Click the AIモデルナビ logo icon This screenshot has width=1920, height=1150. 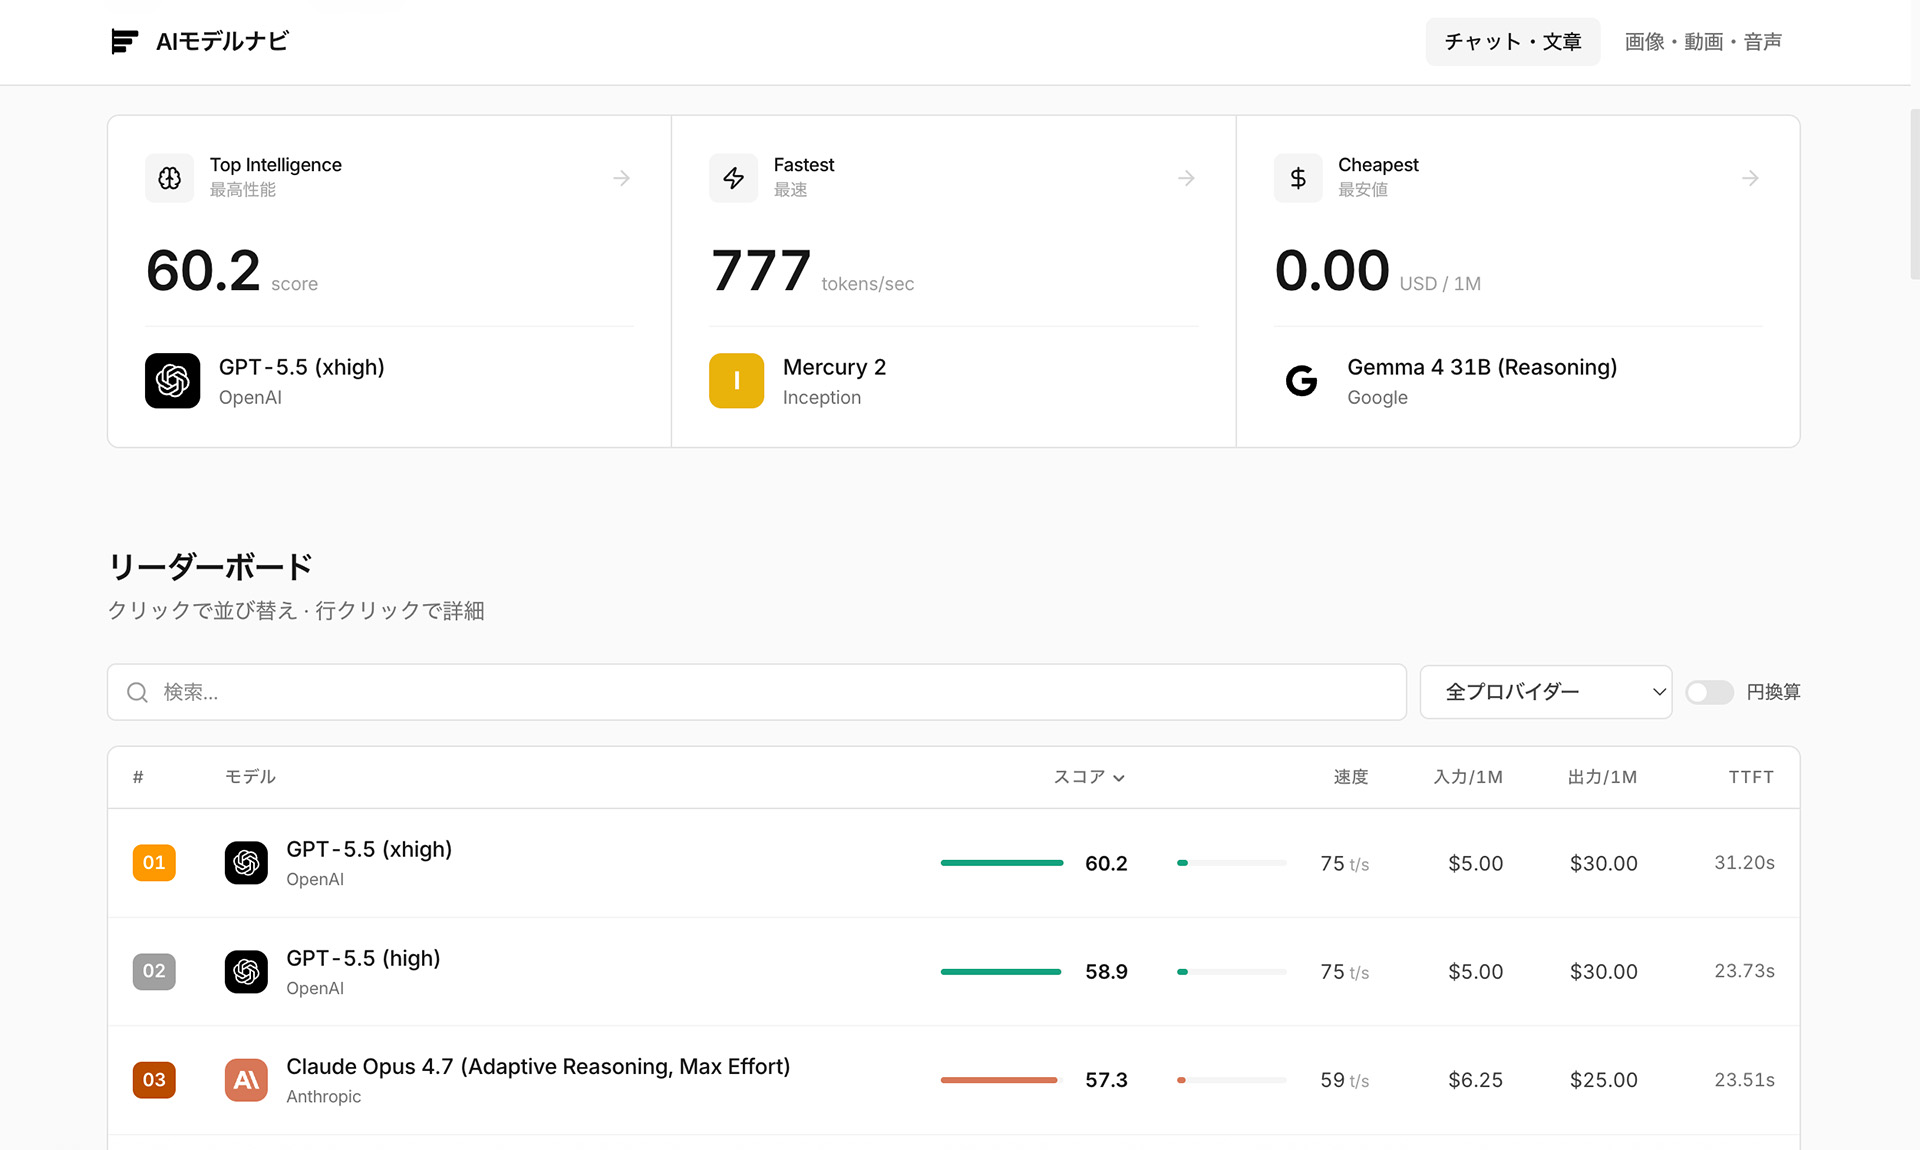tap(124, 42)
